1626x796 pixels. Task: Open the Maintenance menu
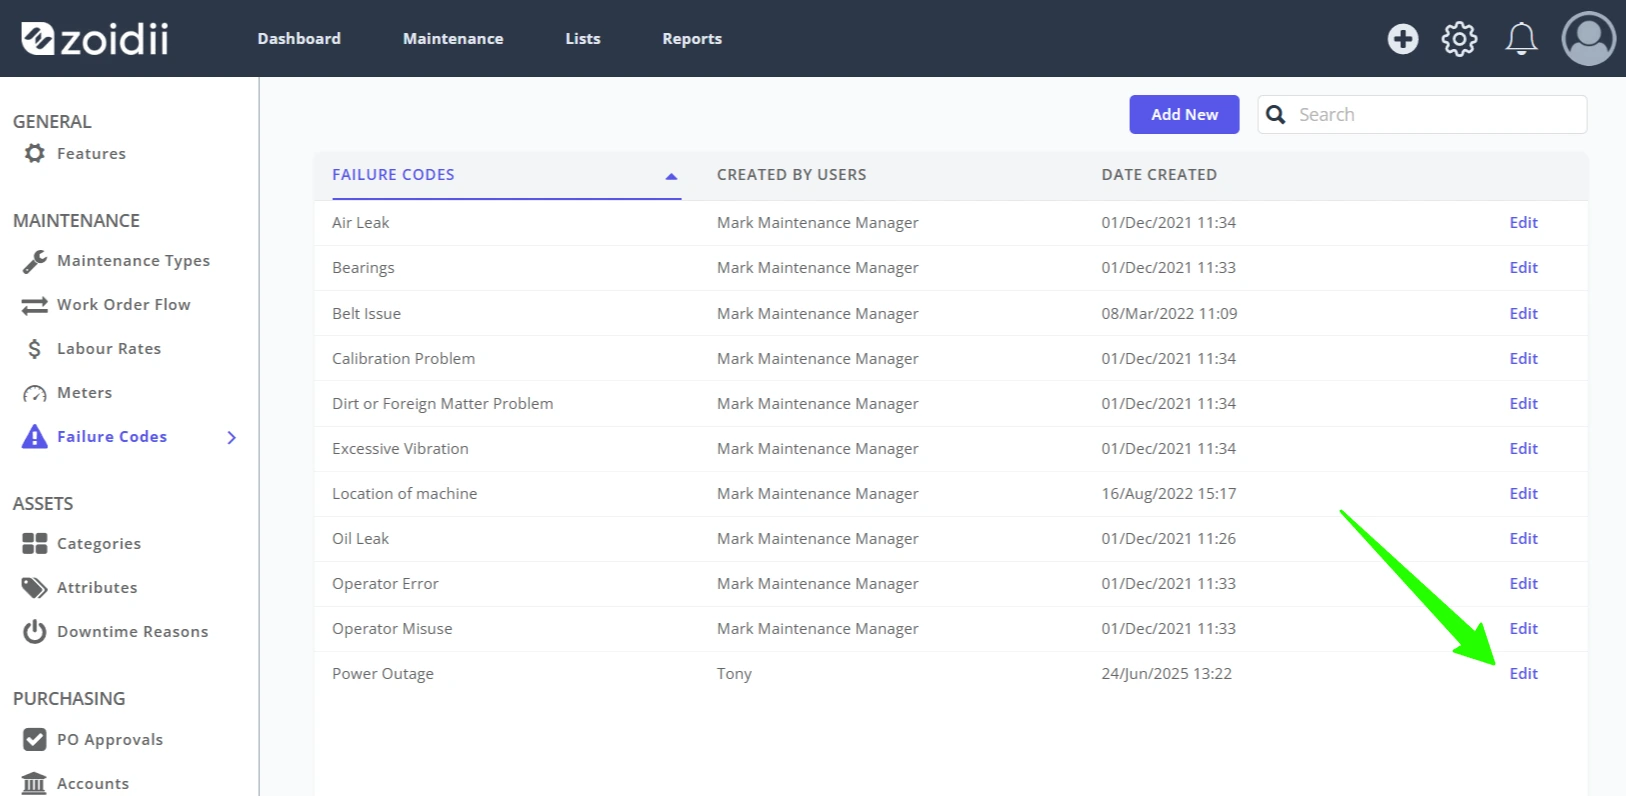click(453, 38)
